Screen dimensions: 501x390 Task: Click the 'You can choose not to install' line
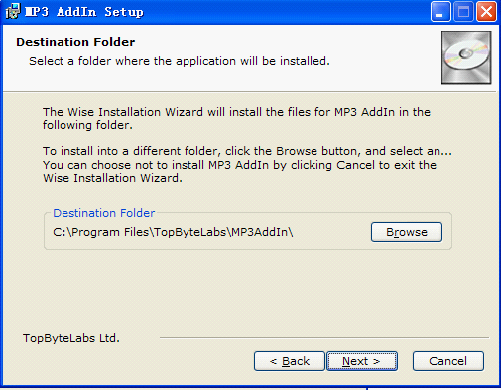point(240,165)
